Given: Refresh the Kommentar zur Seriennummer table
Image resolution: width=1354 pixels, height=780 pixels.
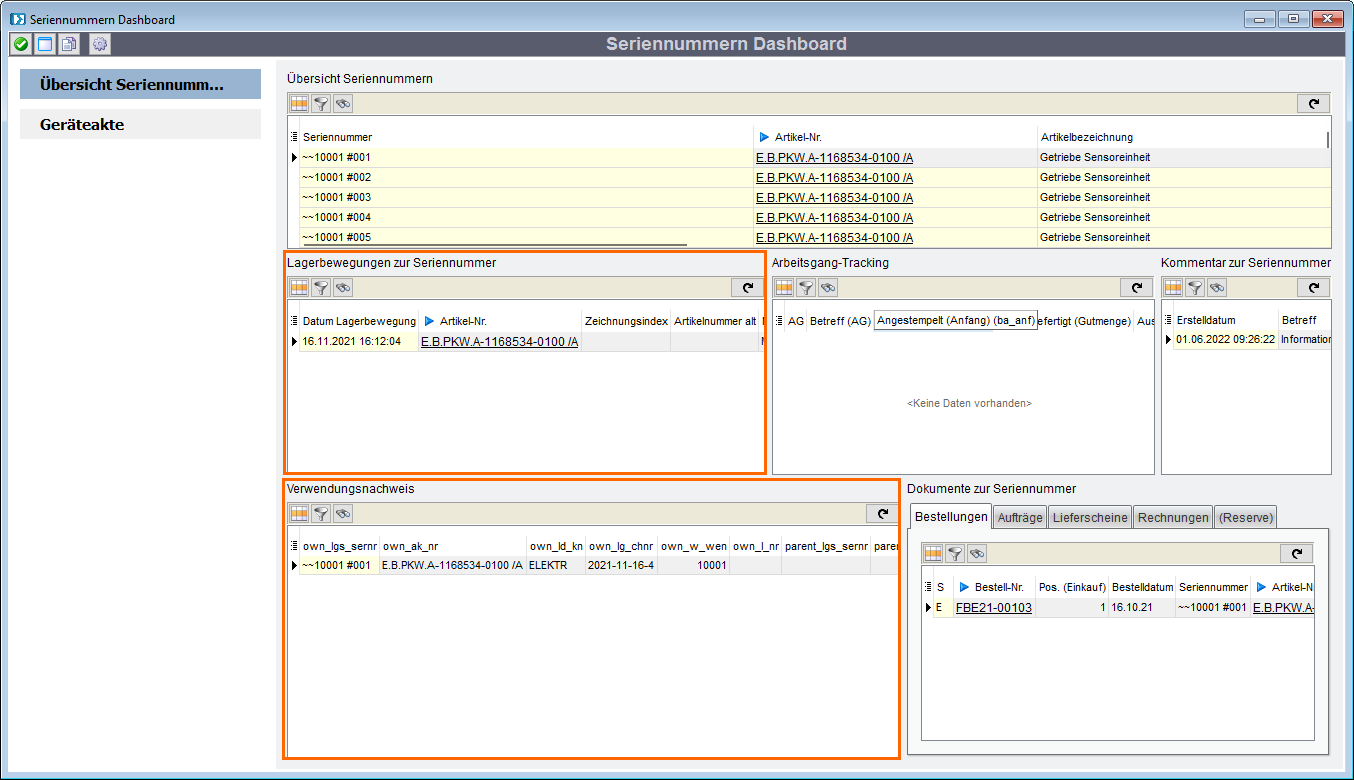Looking at the screenshot, I should 1313,287.
